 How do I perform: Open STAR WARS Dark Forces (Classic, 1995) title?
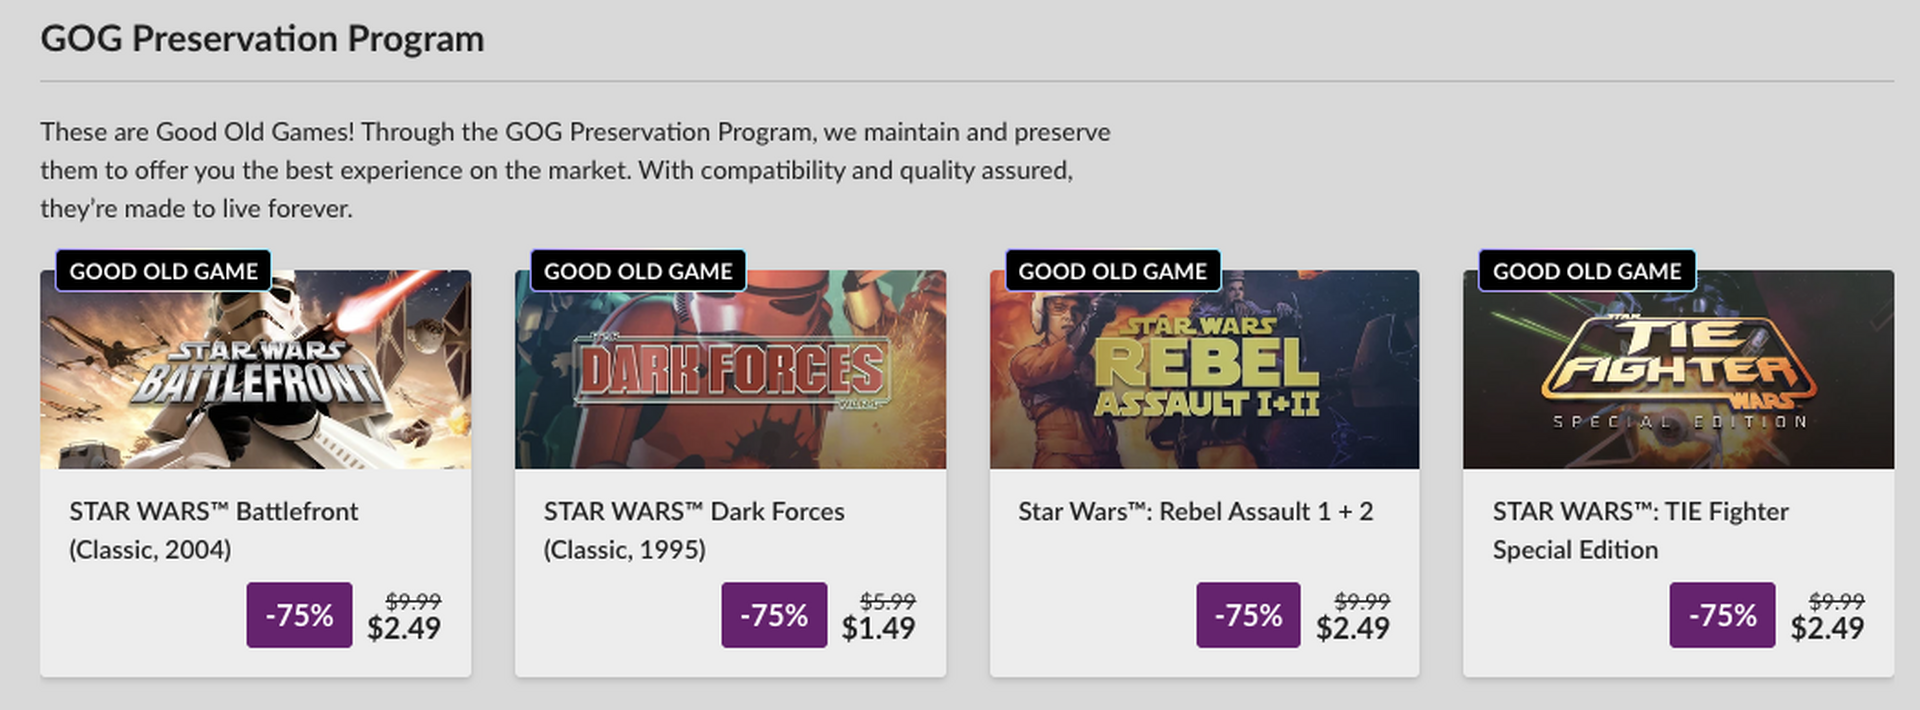[x=693, y=530]
